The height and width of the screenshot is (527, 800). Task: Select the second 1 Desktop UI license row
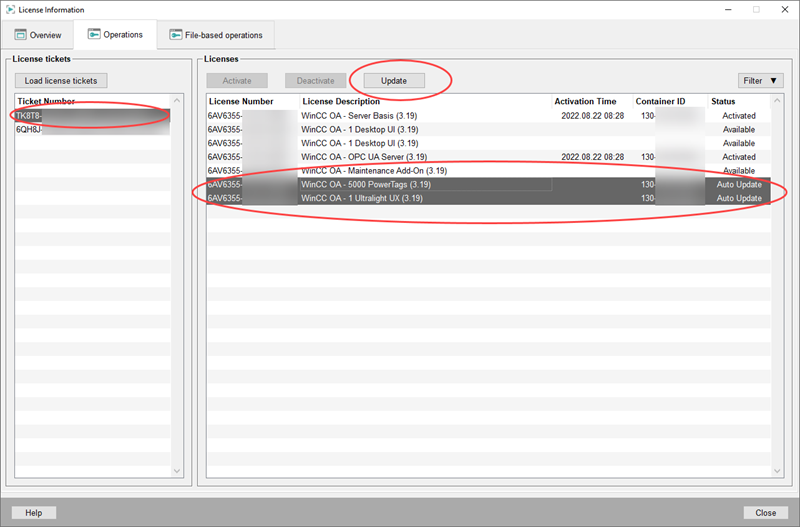(488, 143)
